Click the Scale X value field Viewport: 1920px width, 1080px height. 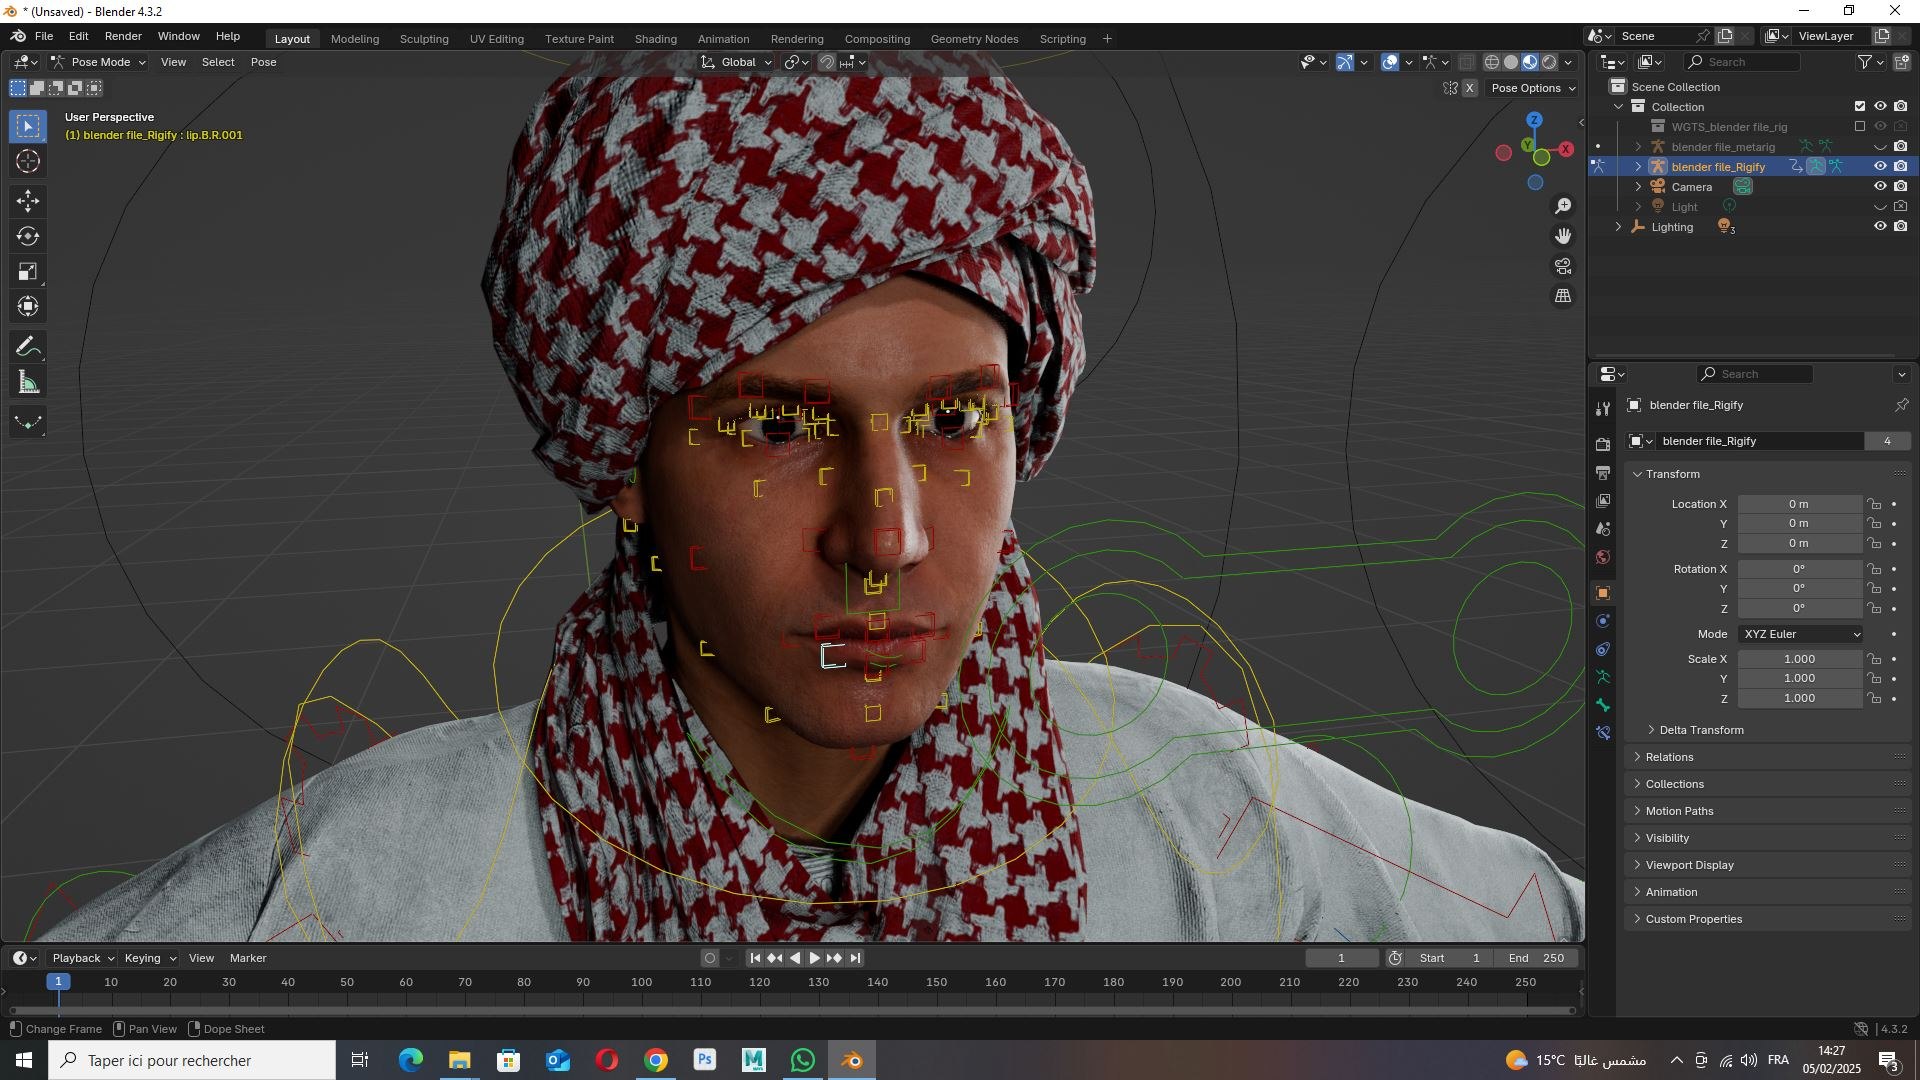click(x=1799, y=659)
